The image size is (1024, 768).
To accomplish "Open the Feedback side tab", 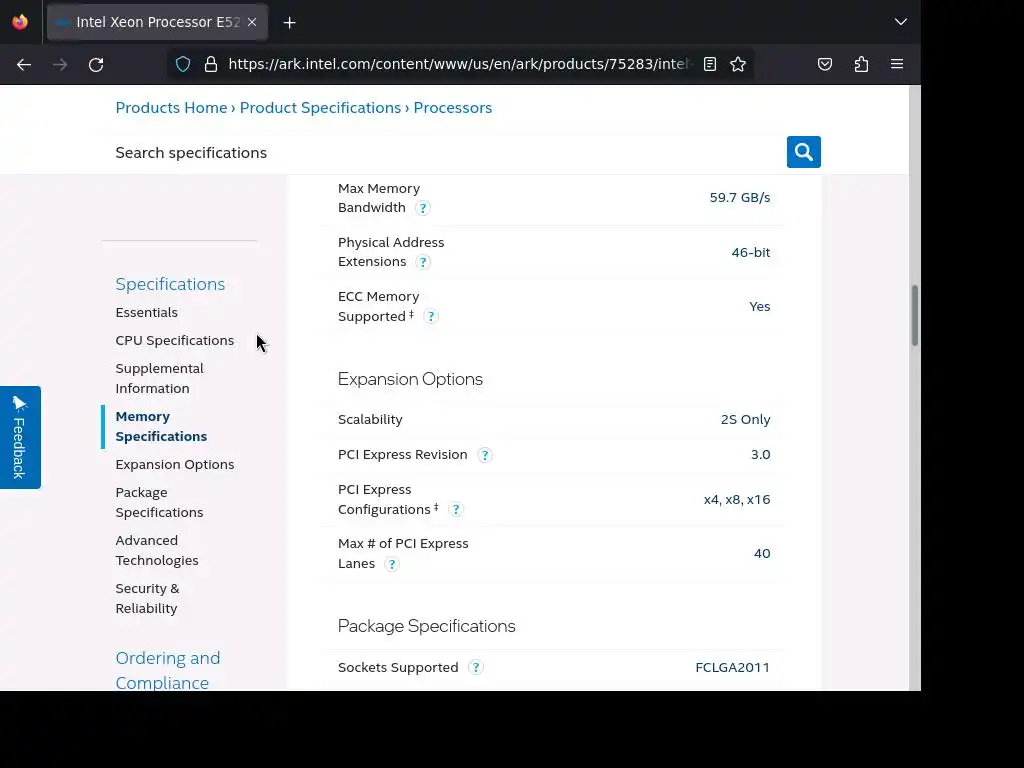I will pyautogui.click(x=20, y=437).
